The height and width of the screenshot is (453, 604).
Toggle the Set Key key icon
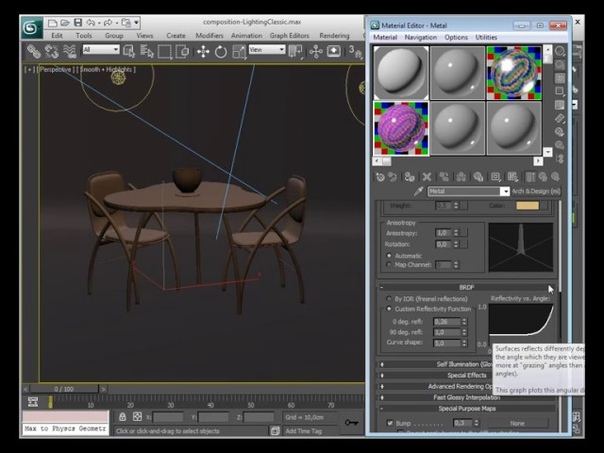(351, 423)
